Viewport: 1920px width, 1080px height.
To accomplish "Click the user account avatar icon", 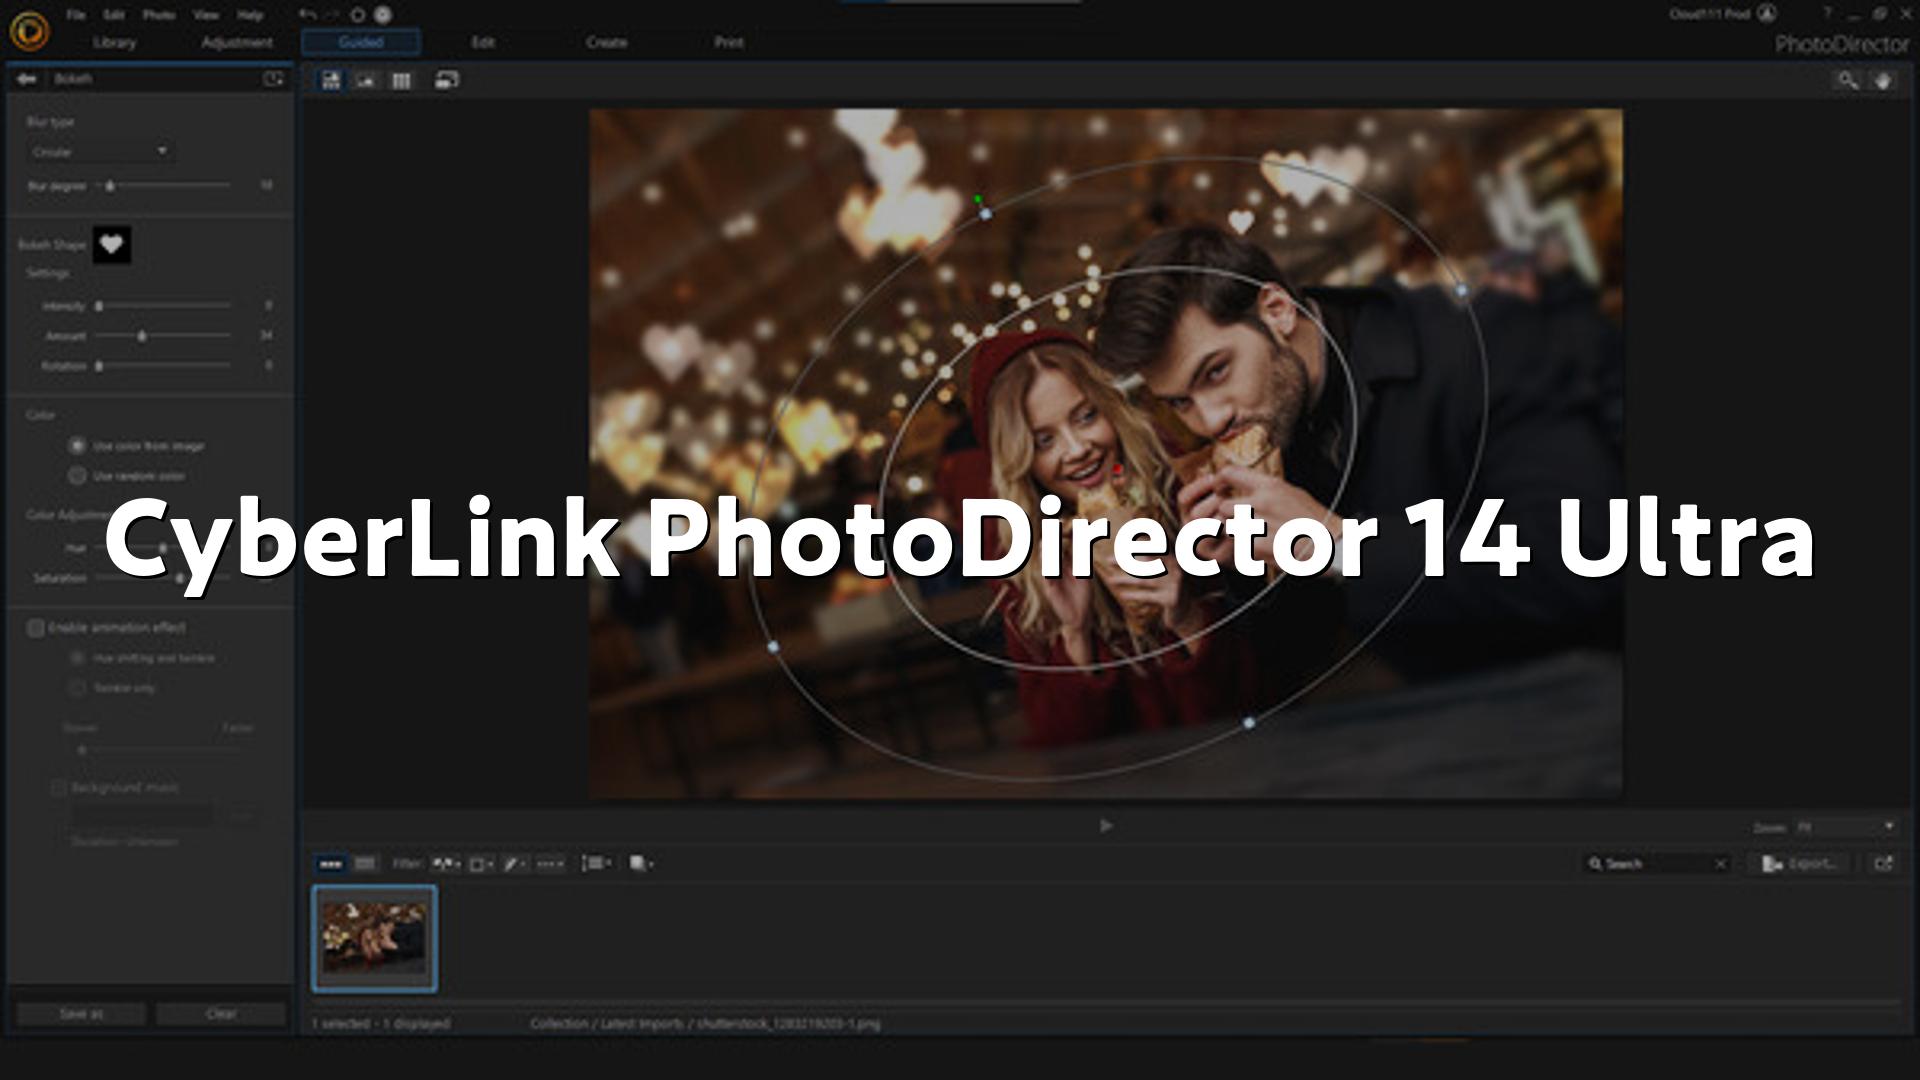I will 1768,14.
